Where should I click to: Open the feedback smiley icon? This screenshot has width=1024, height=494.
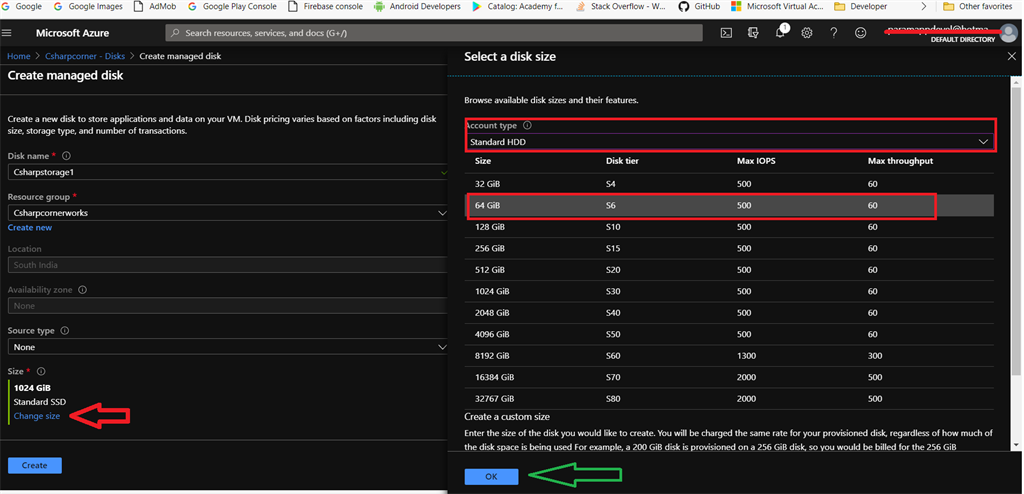(x=861, y=33)
